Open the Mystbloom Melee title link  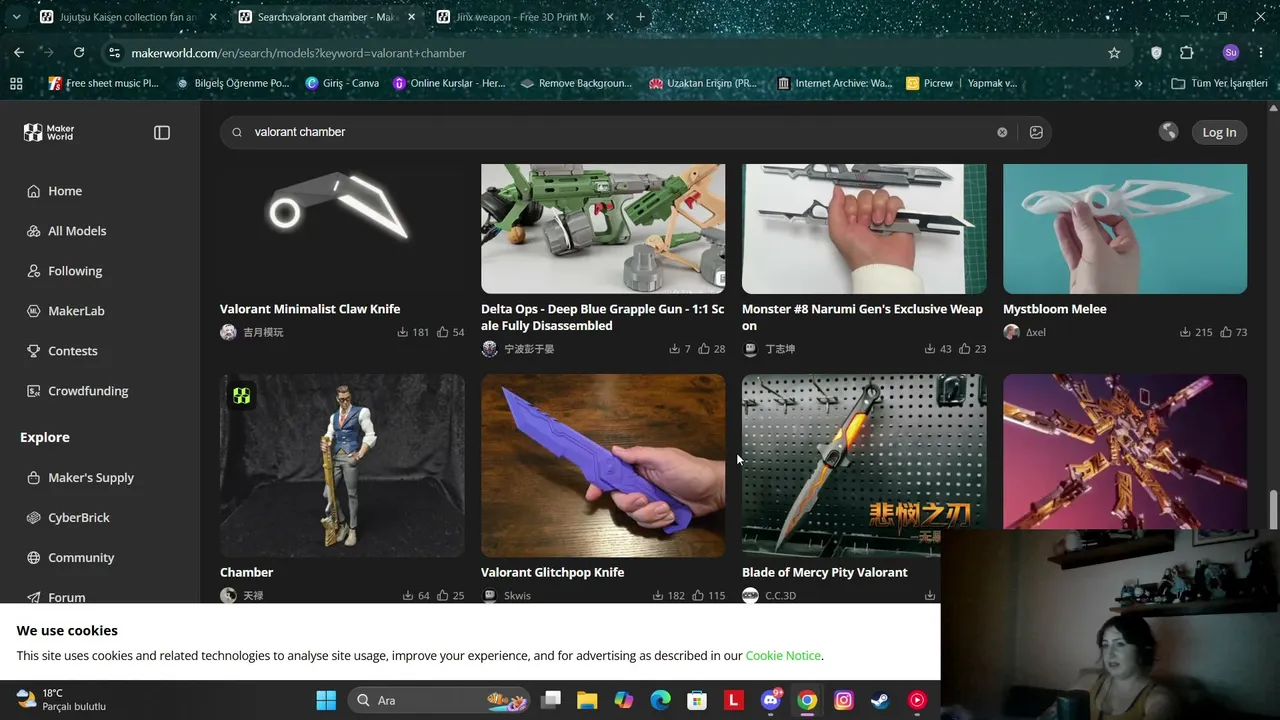click(x=1055, y=309)
